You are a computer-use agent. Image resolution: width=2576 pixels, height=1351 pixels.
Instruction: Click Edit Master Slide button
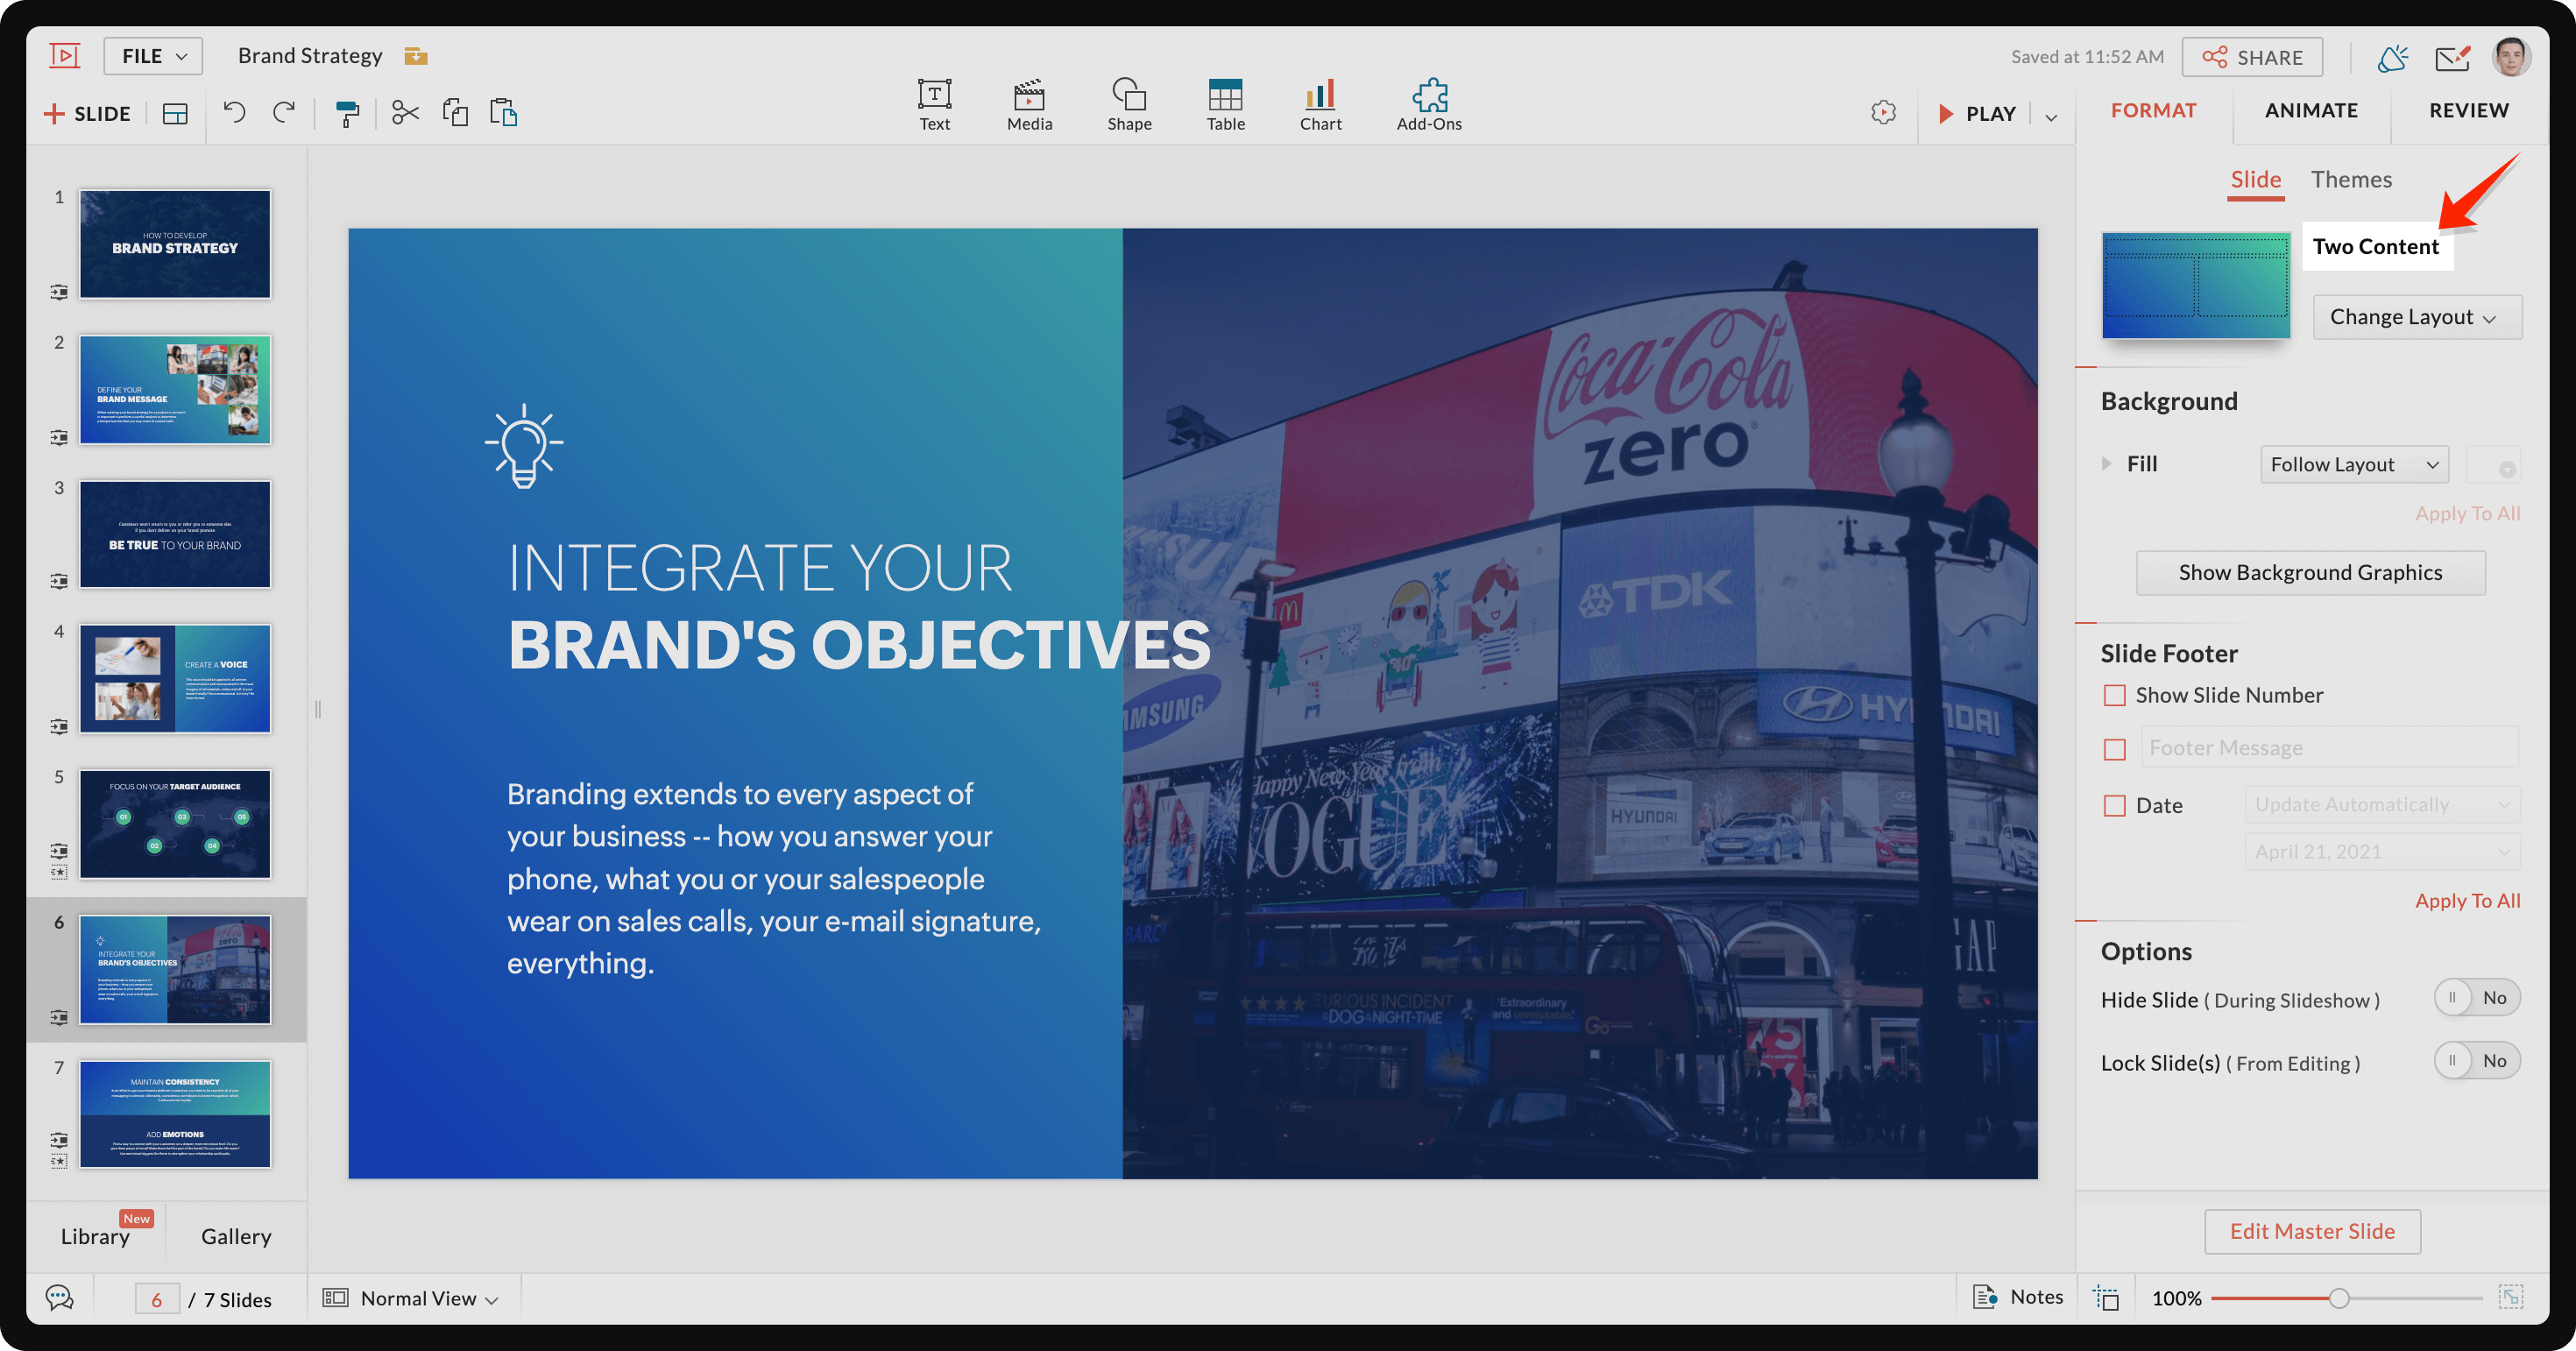point(2311,1231)
